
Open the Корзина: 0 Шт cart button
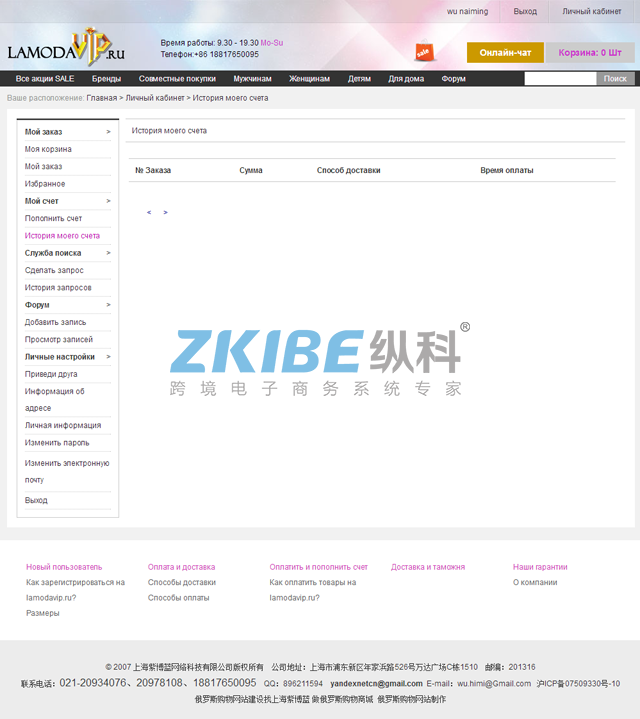[590, 53]
